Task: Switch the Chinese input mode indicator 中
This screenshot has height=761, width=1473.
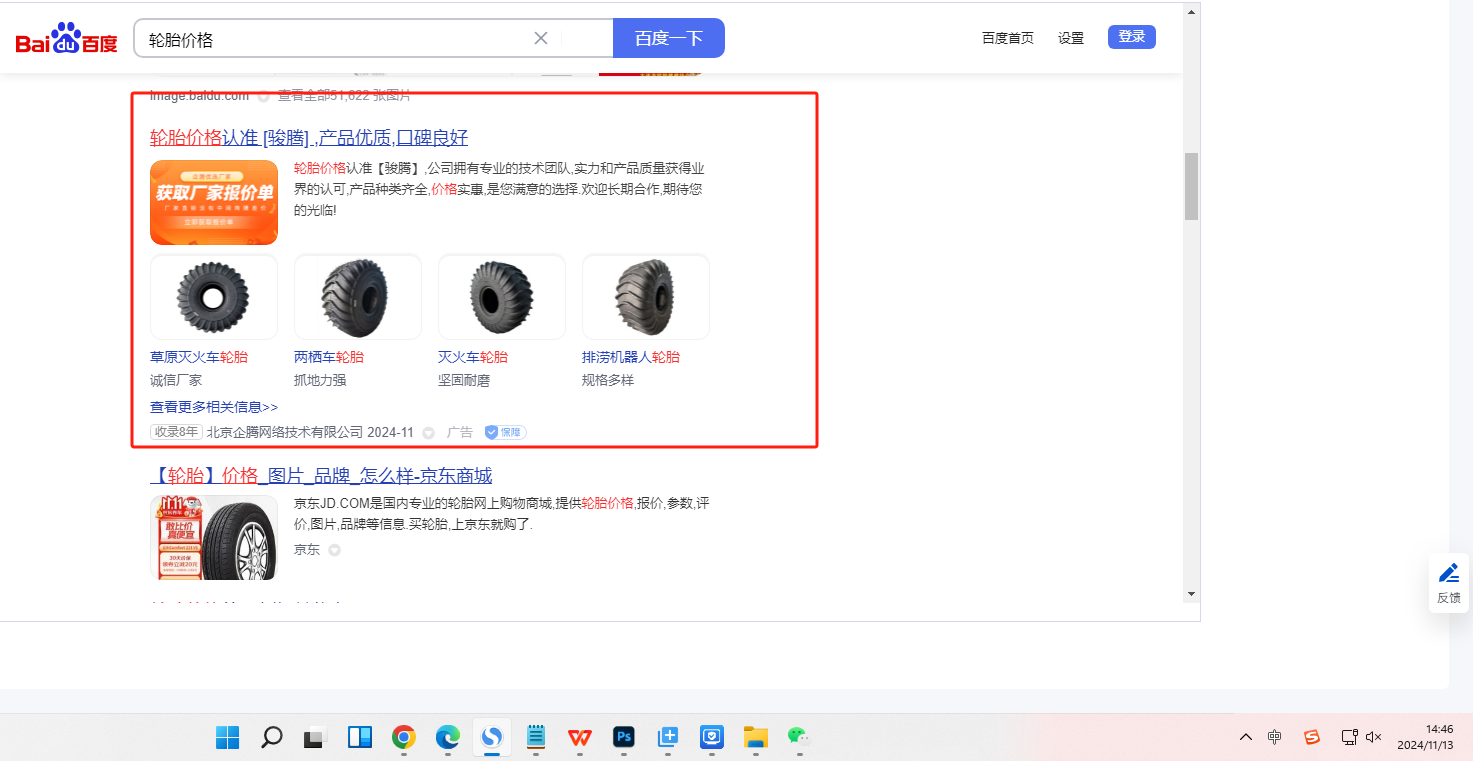Action: [1275, 737]
